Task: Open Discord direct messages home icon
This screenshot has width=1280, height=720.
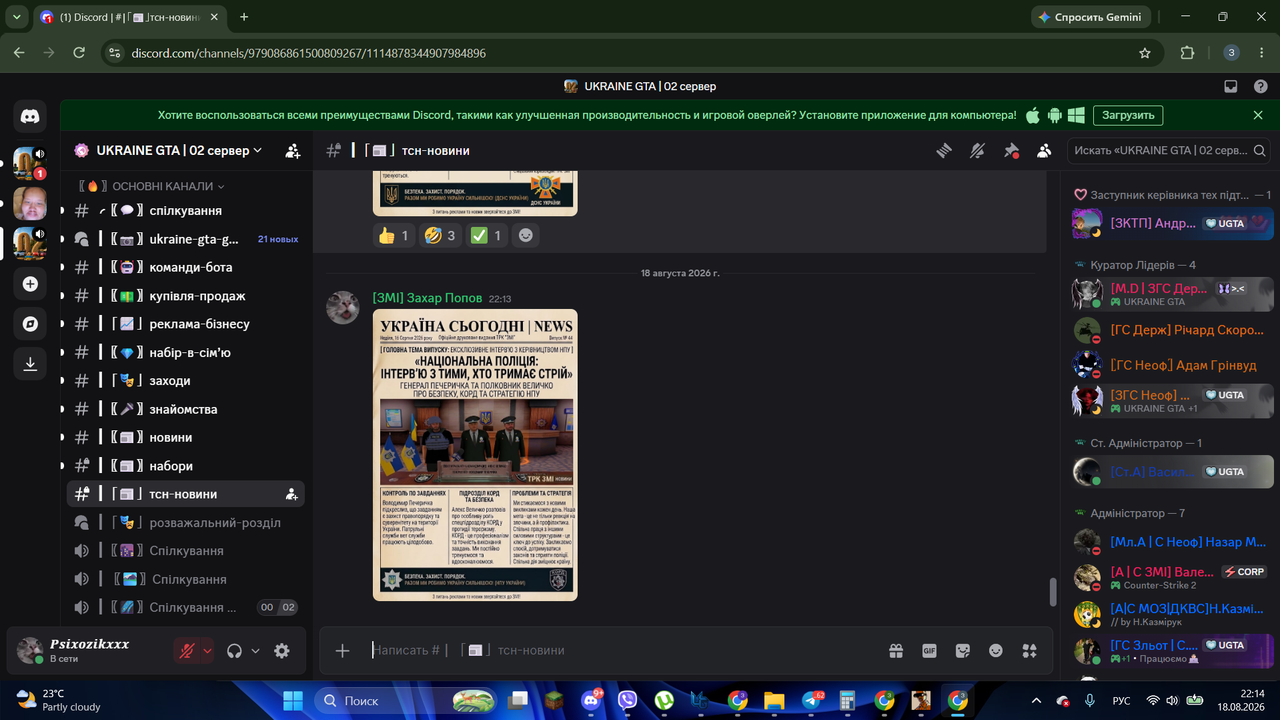Action: (30, 117)
